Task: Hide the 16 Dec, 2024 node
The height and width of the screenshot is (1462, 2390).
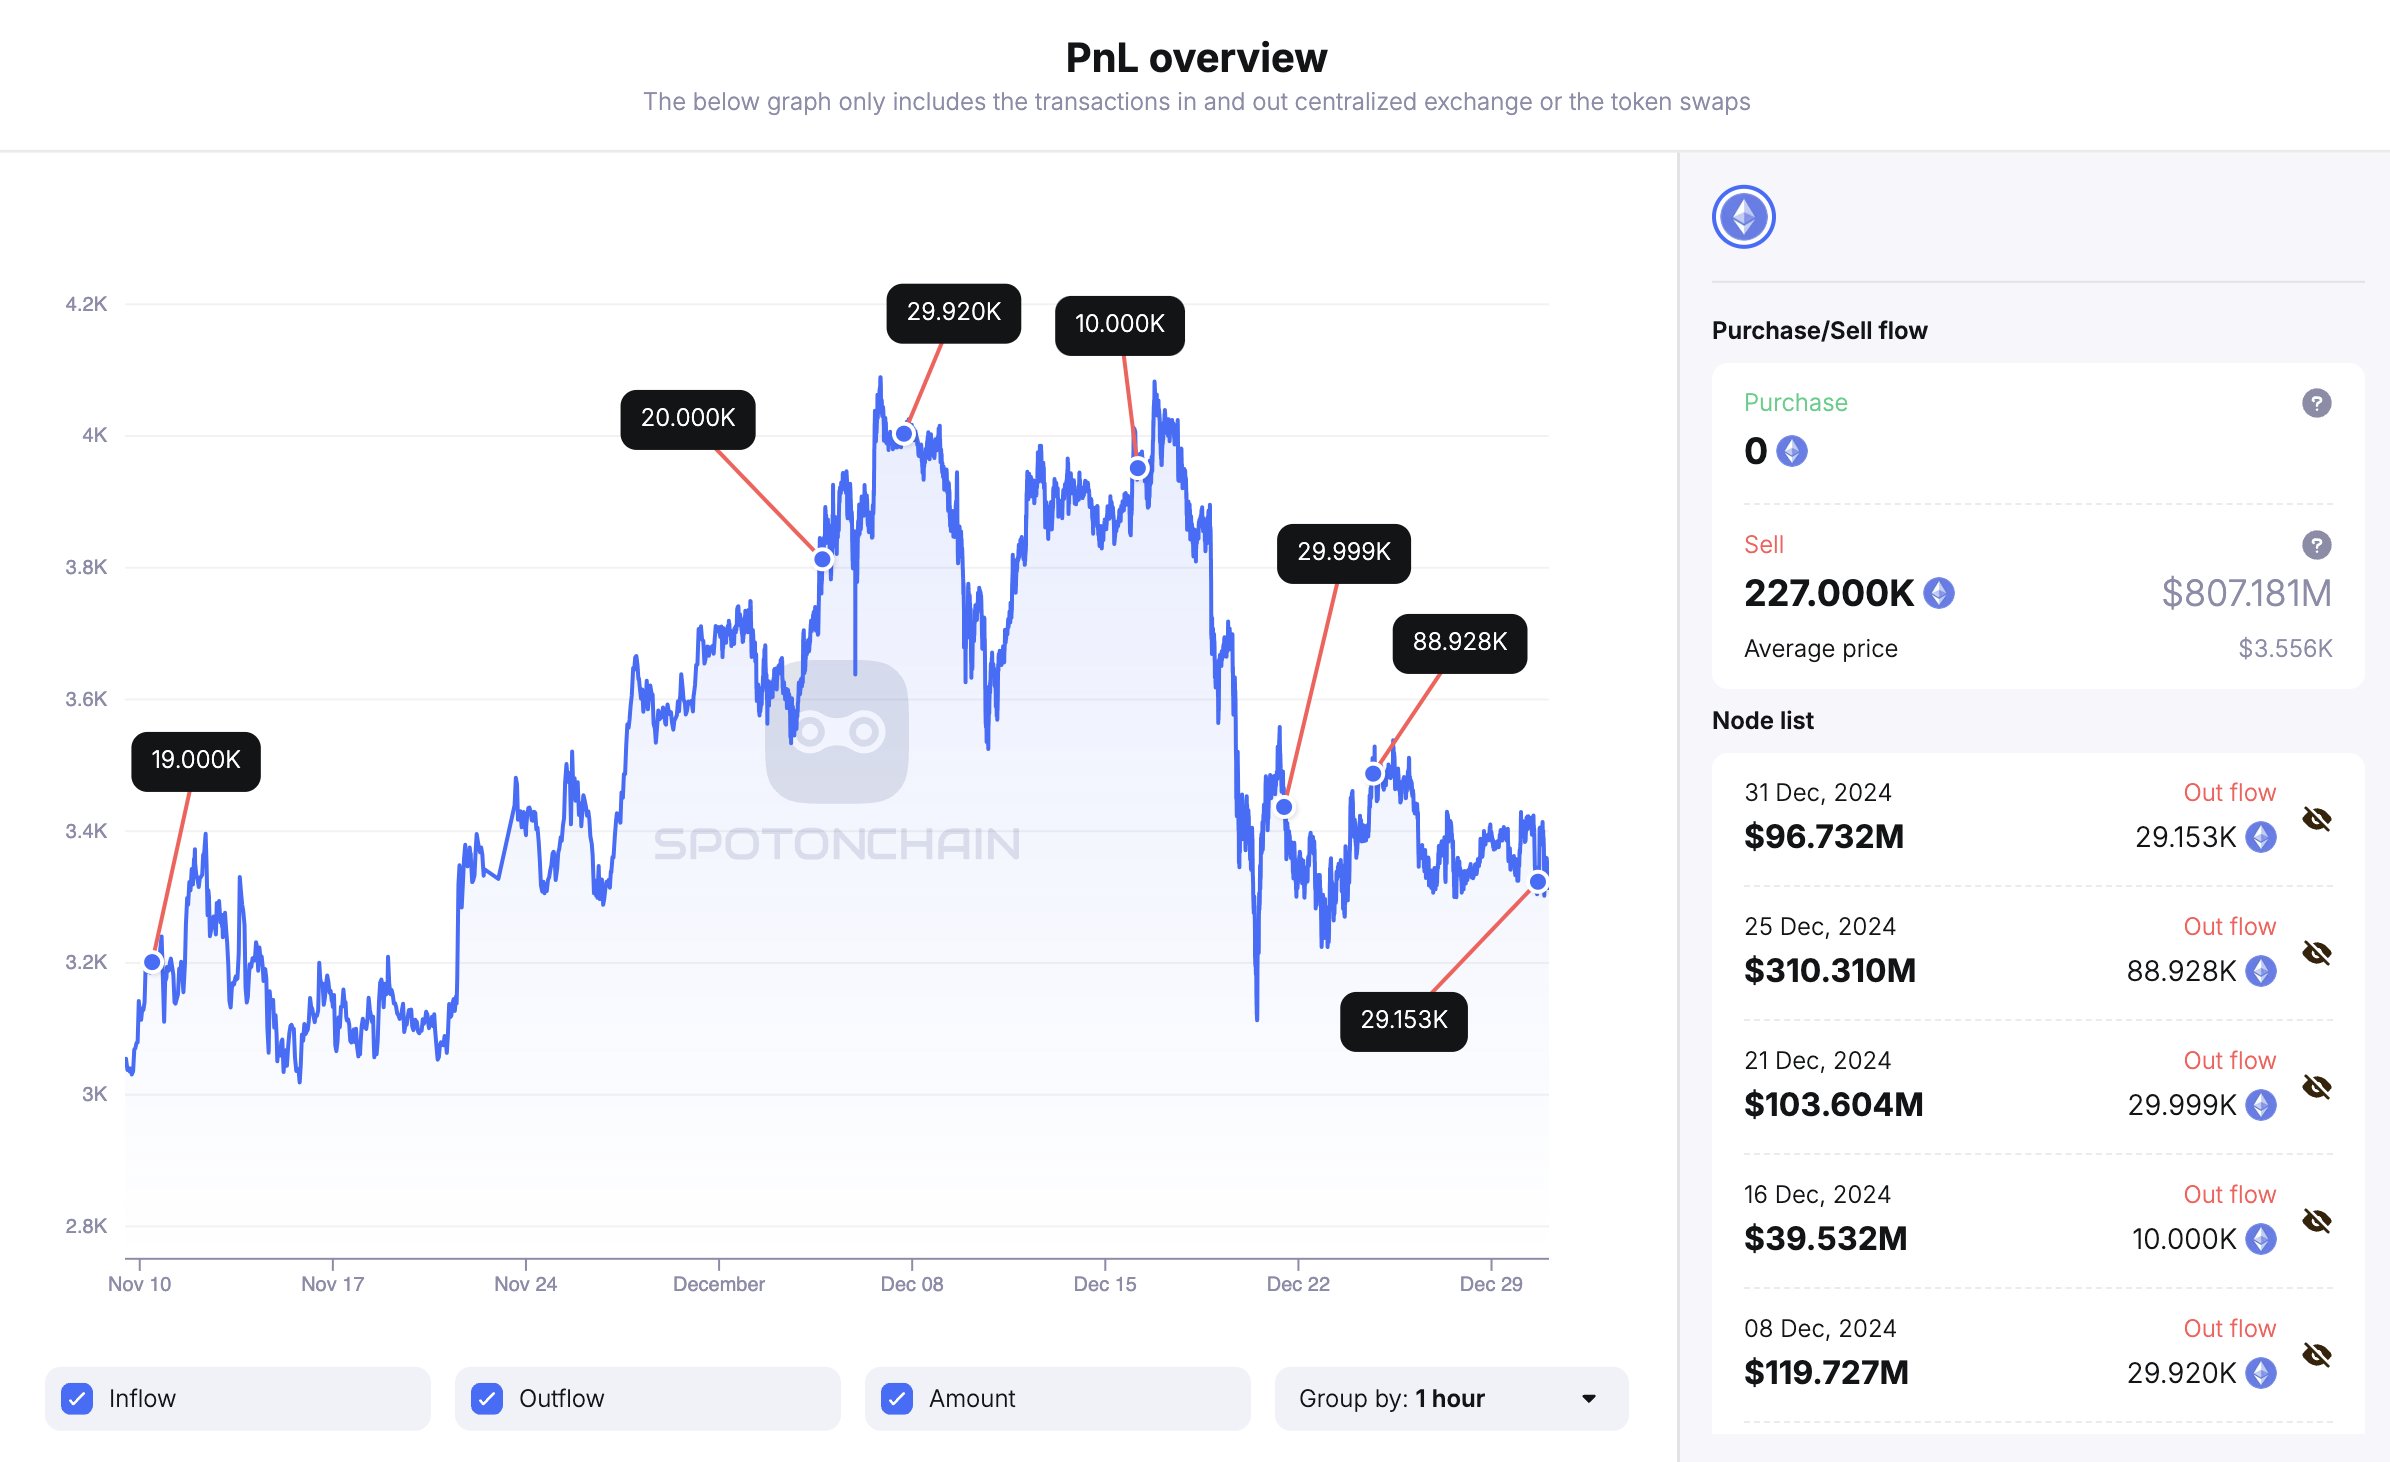Action: click(2316, 1221)
